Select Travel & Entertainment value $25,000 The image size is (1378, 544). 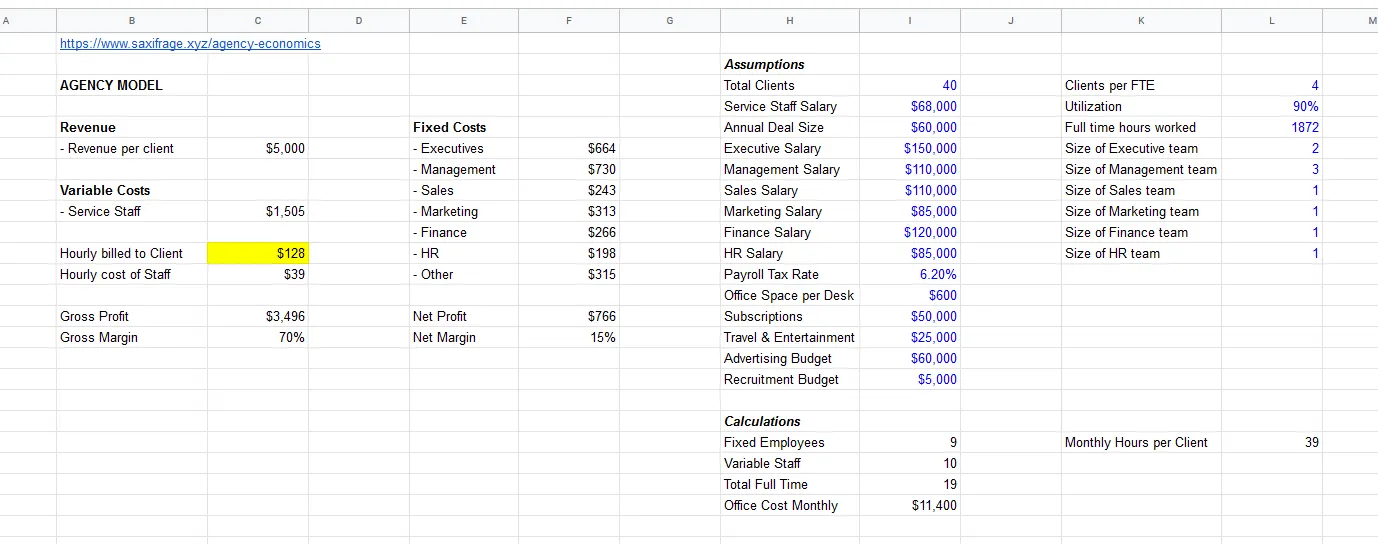(x=910, y=338)
